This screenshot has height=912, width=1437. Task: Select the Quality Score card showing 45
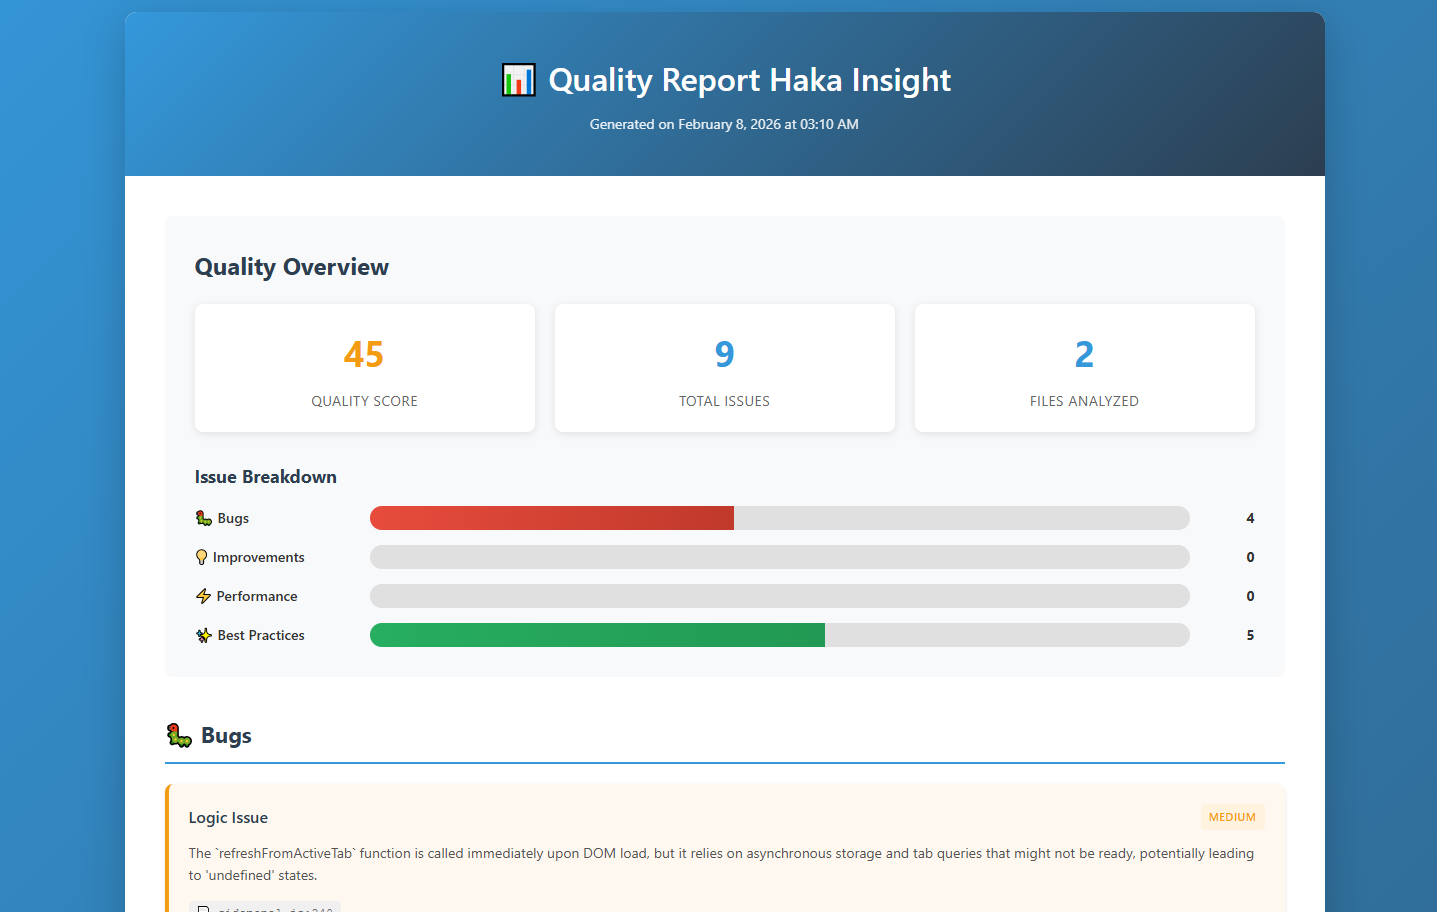coord(364,368)
